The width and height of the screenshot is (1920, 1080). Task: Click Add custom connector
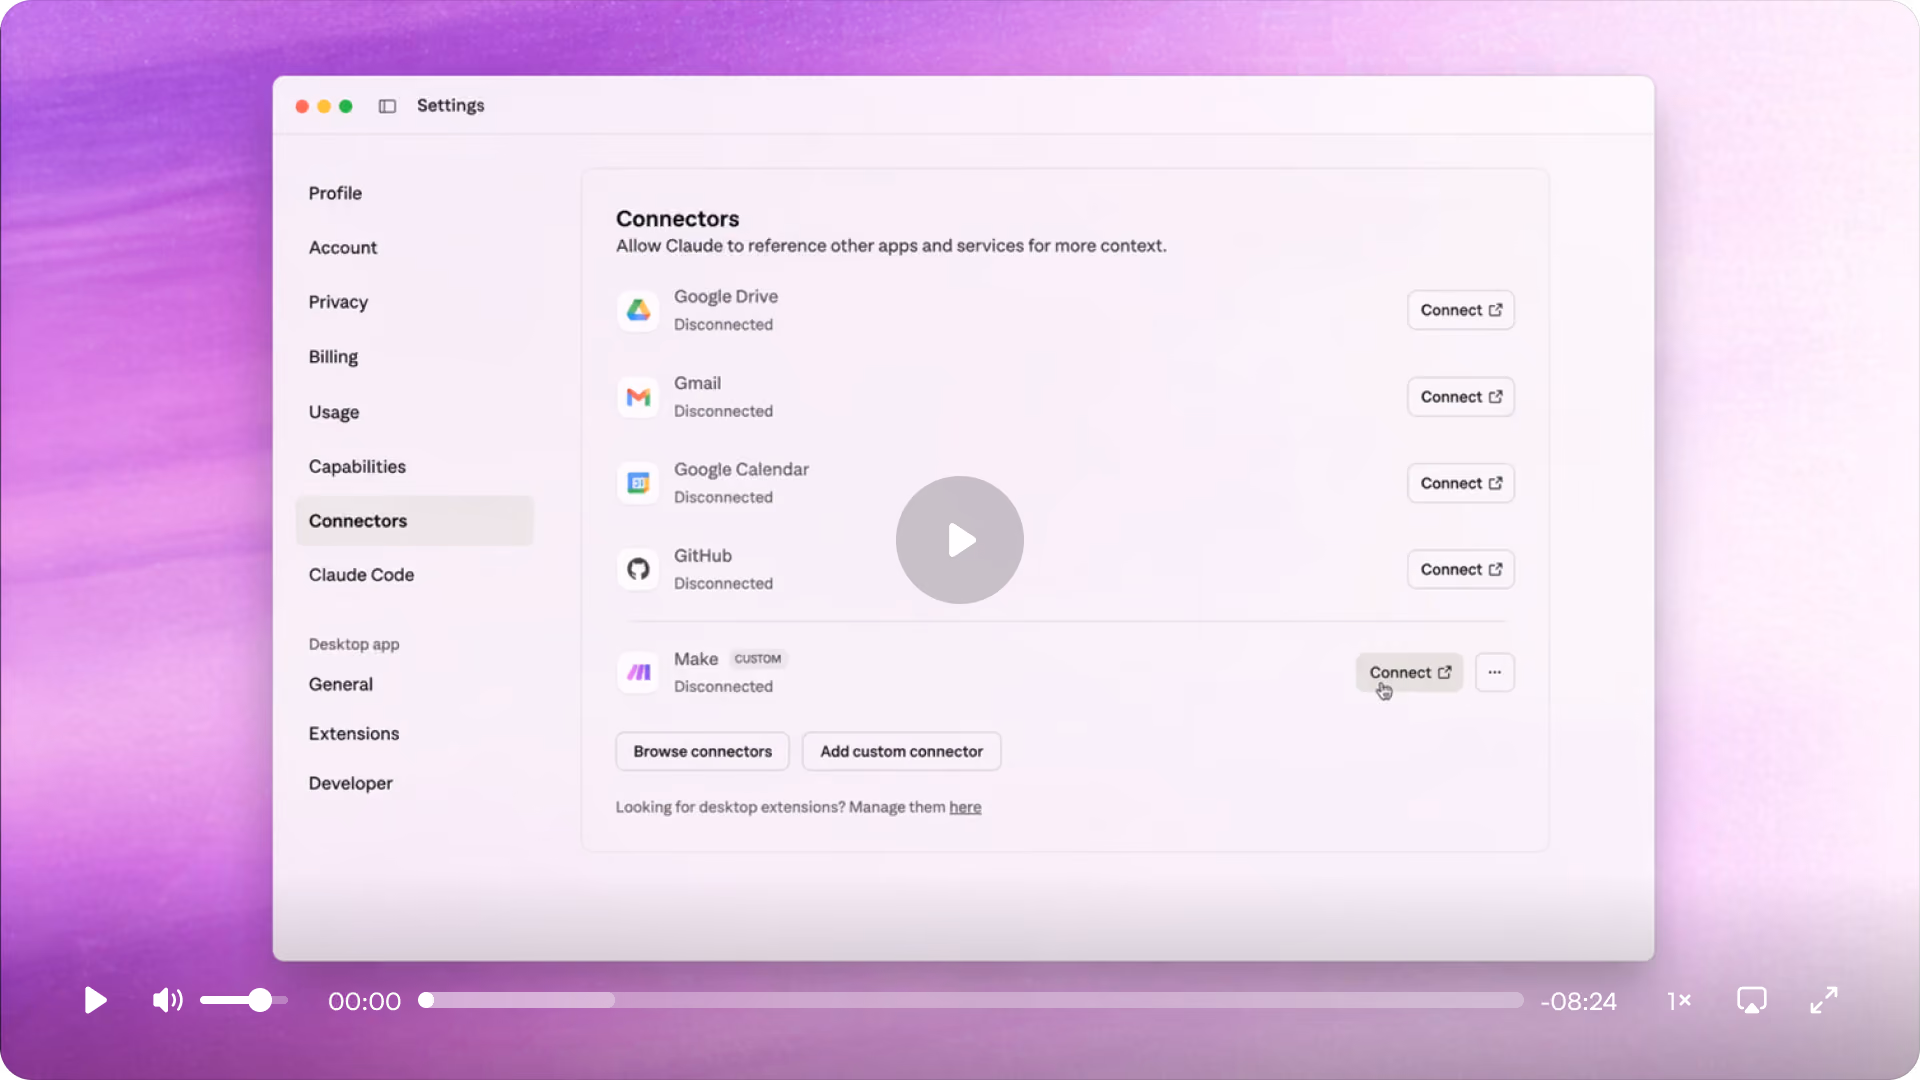coord(901,751)
